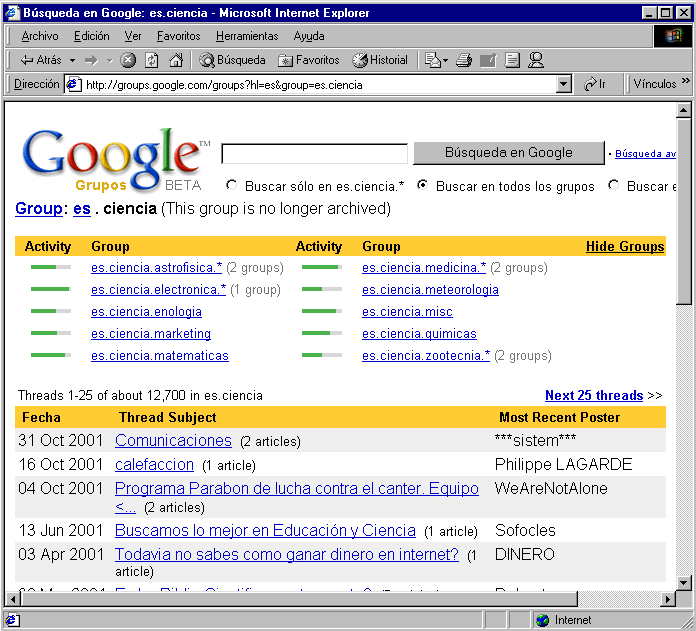
Task: Go to Next 25 threads
Action: coord(594,395)
